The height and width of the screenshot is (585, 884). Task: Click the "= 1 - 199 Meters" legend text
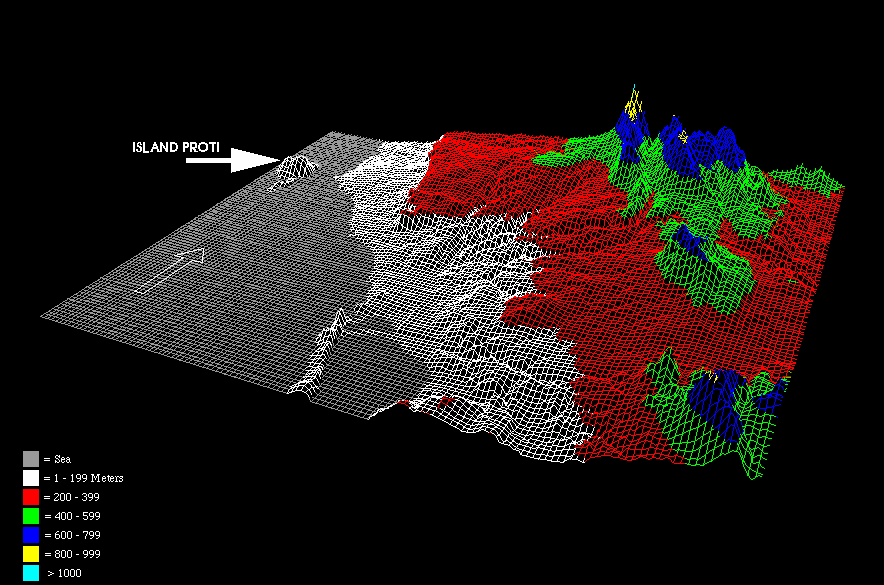pos(83,478)
